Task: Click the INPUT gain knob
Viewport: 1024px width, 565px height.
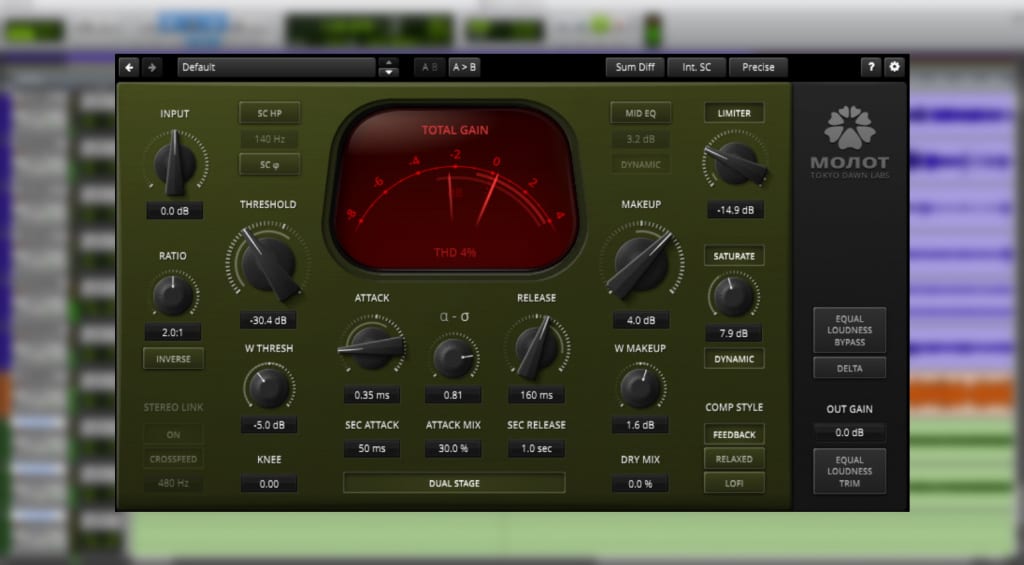Action: (x=175, y=163)
